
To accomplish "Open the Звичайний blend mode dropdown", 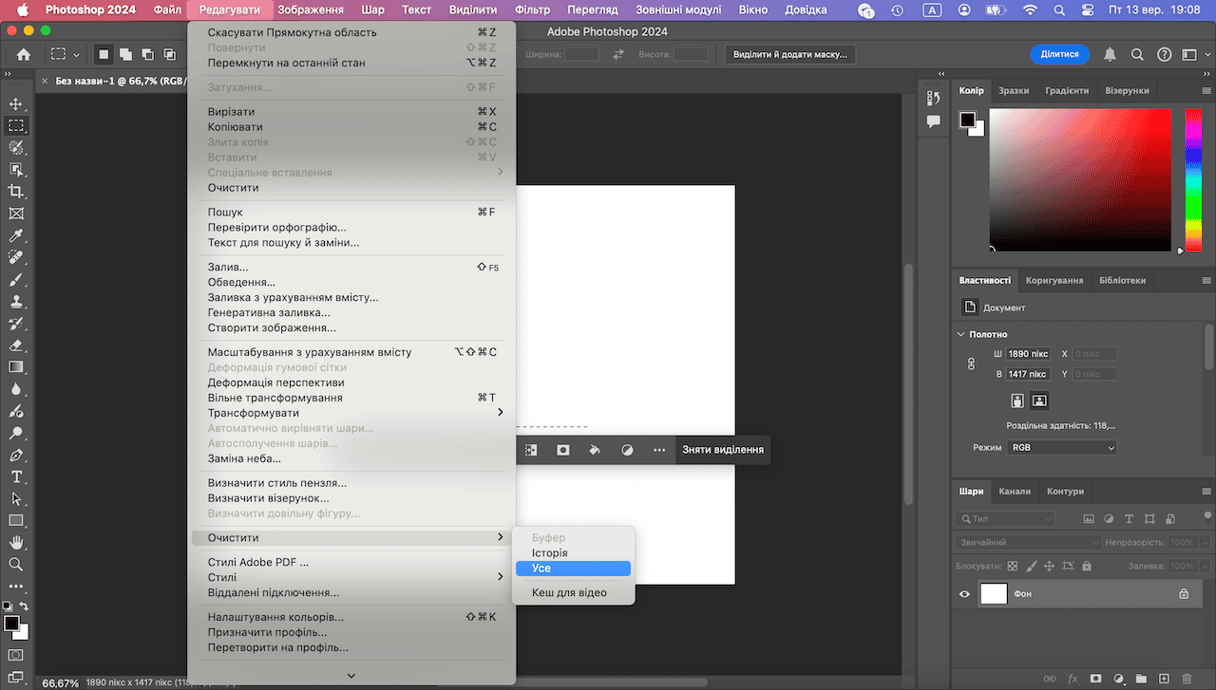I will coord(1029,542).
